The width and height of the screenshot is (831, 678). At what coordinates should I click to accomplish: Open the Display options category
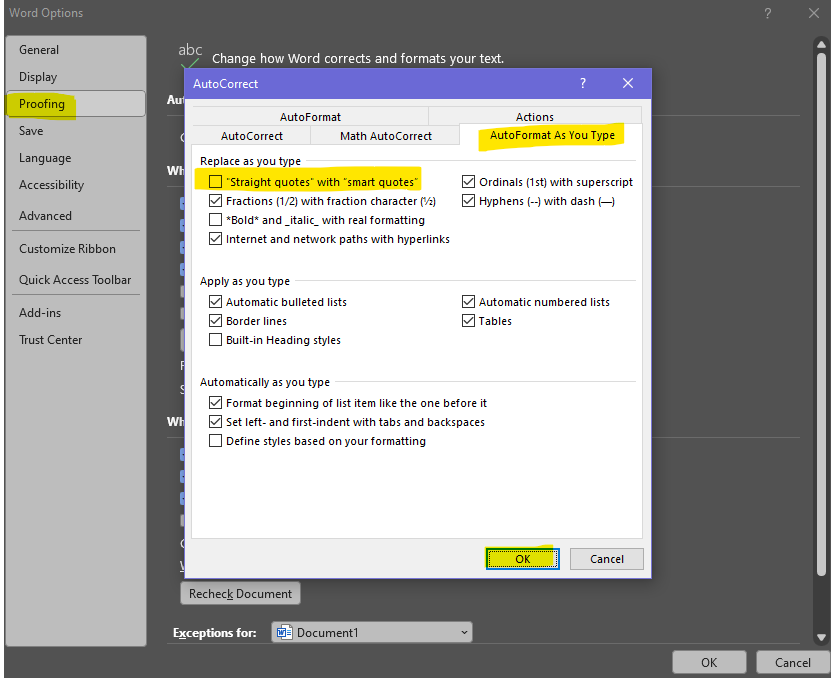click(76, 77)
